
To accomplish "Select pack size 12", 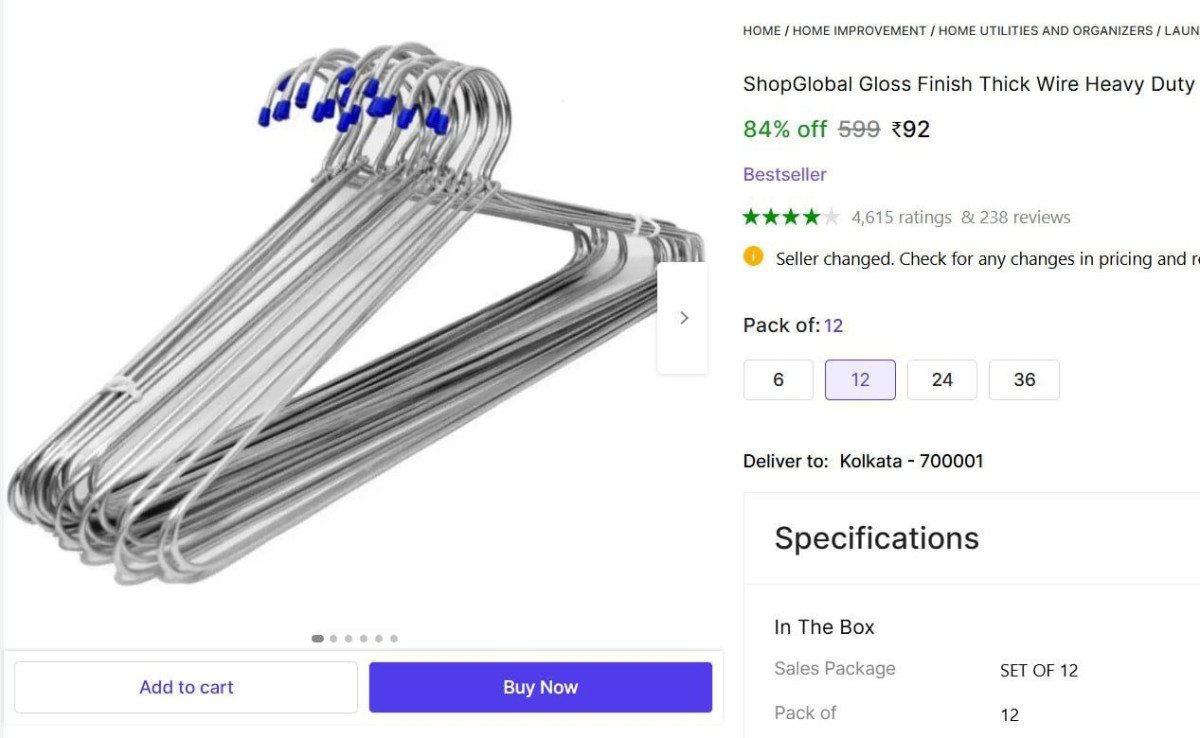I will (860, 380).
